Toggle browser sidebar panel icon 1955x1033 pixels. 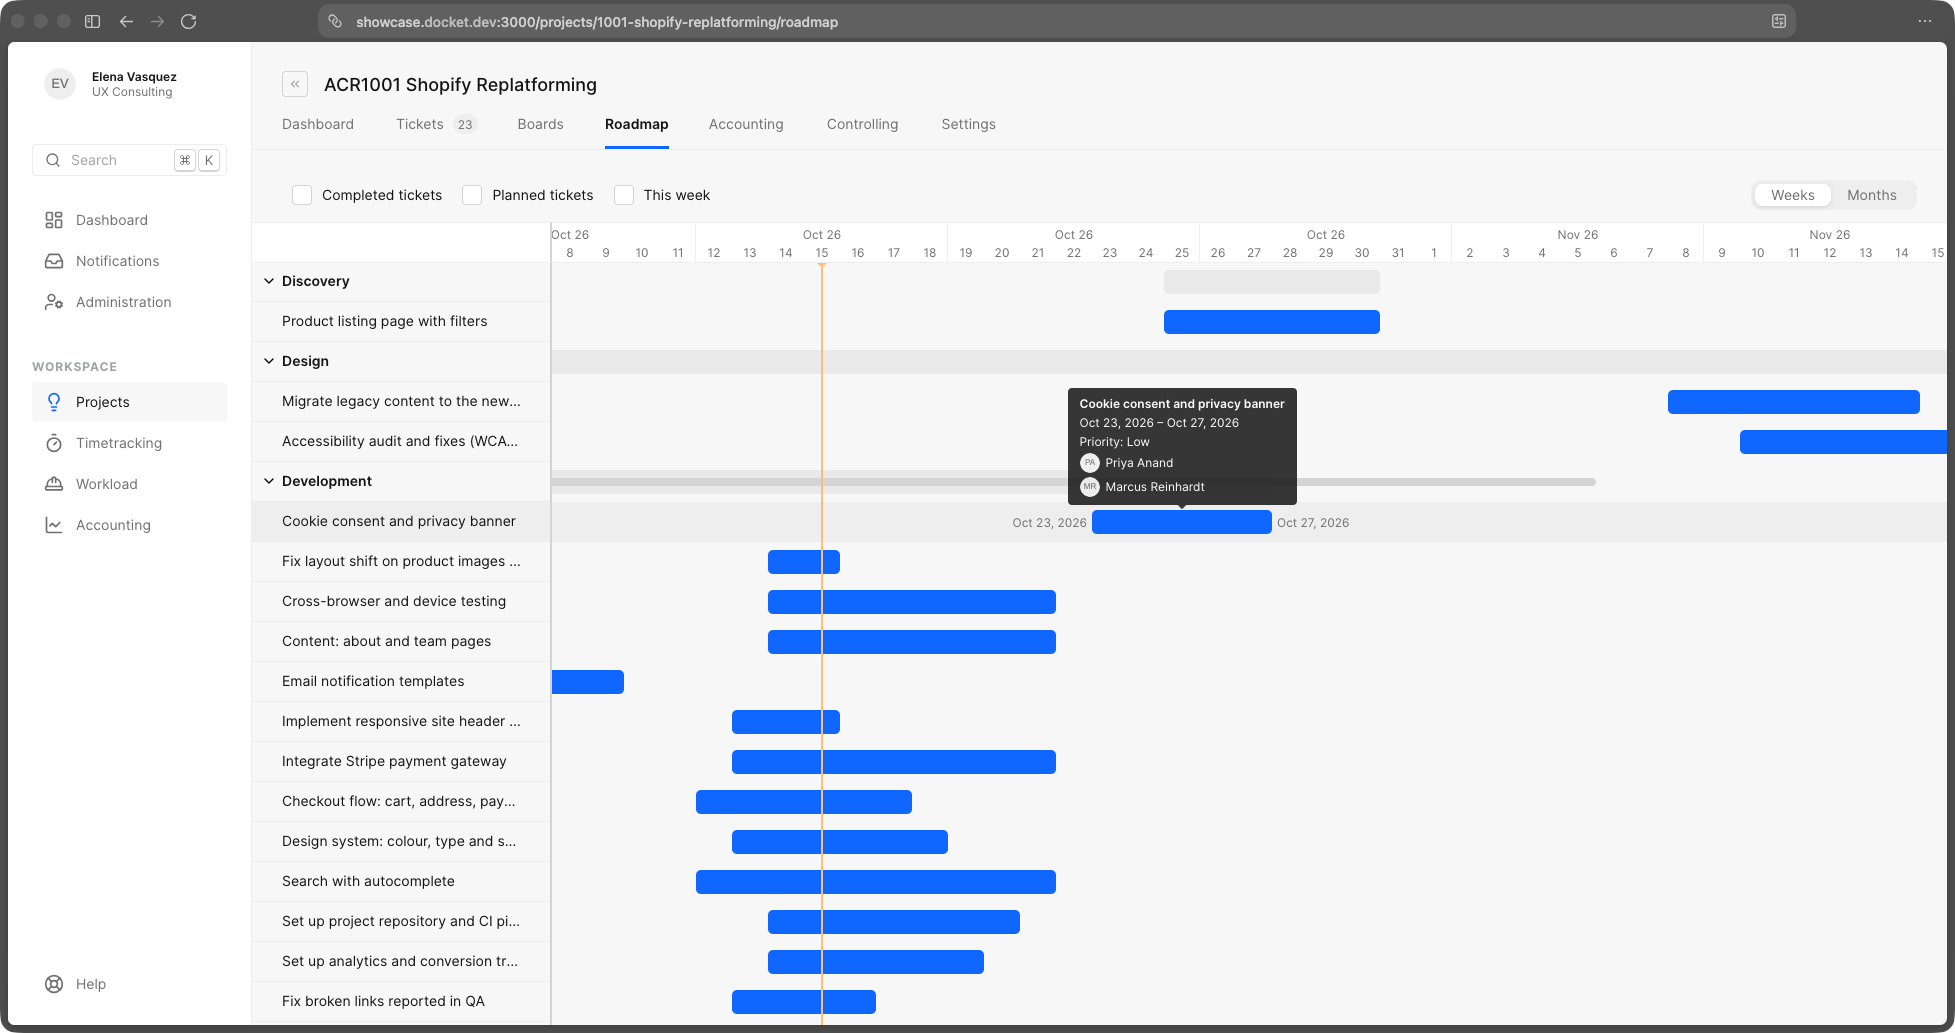tap(92, 21)
